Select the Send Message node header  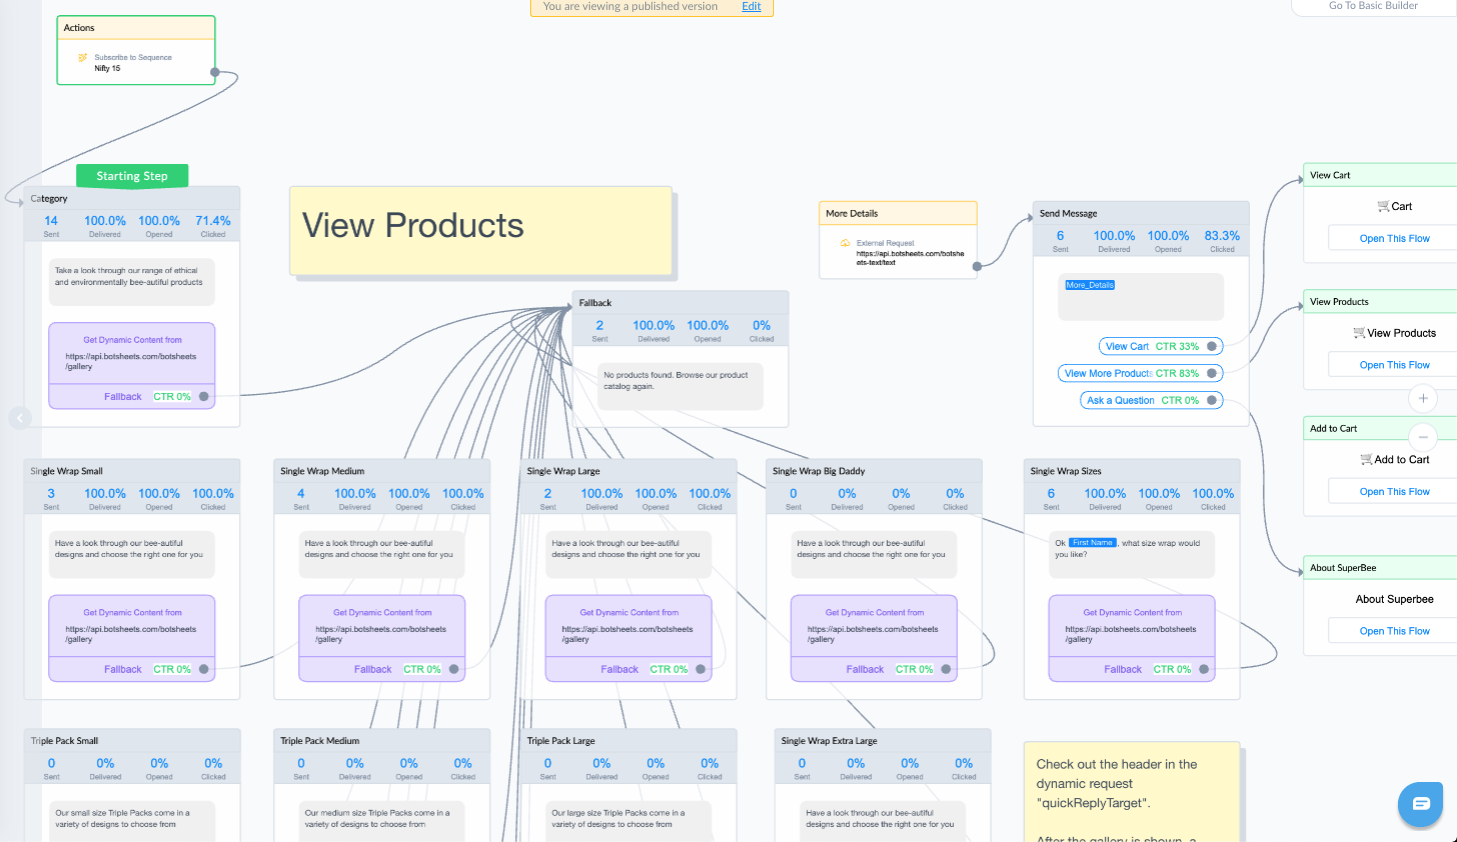1141,213
